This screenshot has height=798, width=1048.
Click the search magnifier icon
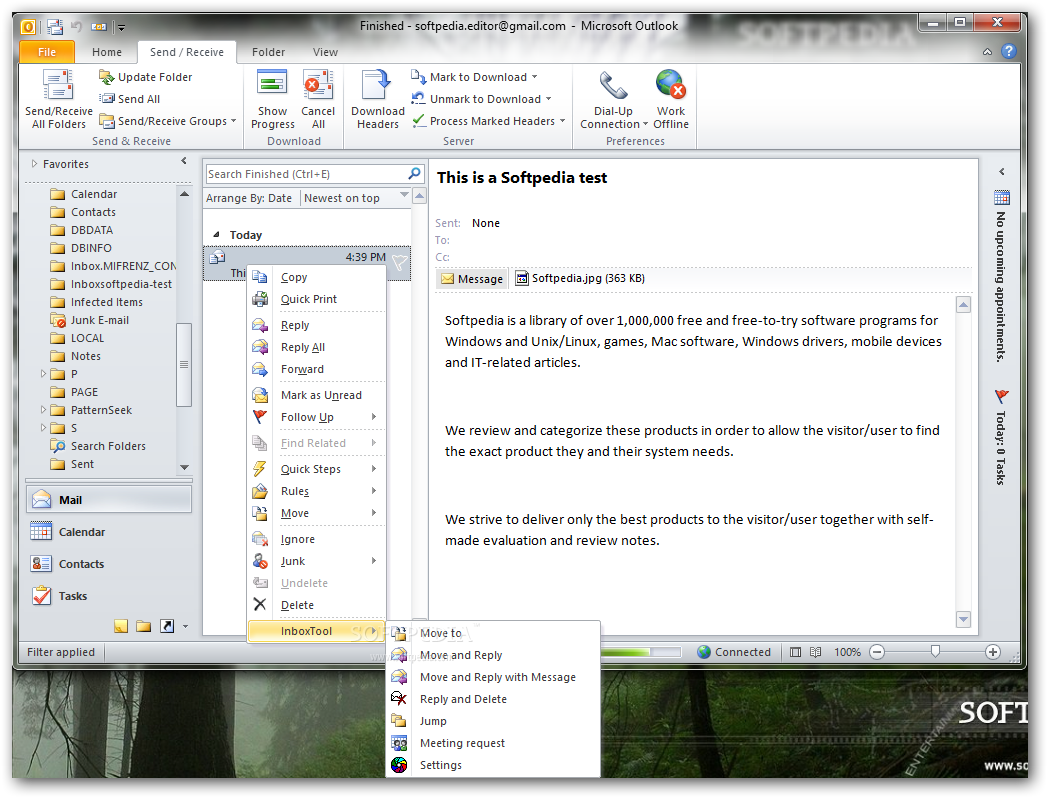414,174
